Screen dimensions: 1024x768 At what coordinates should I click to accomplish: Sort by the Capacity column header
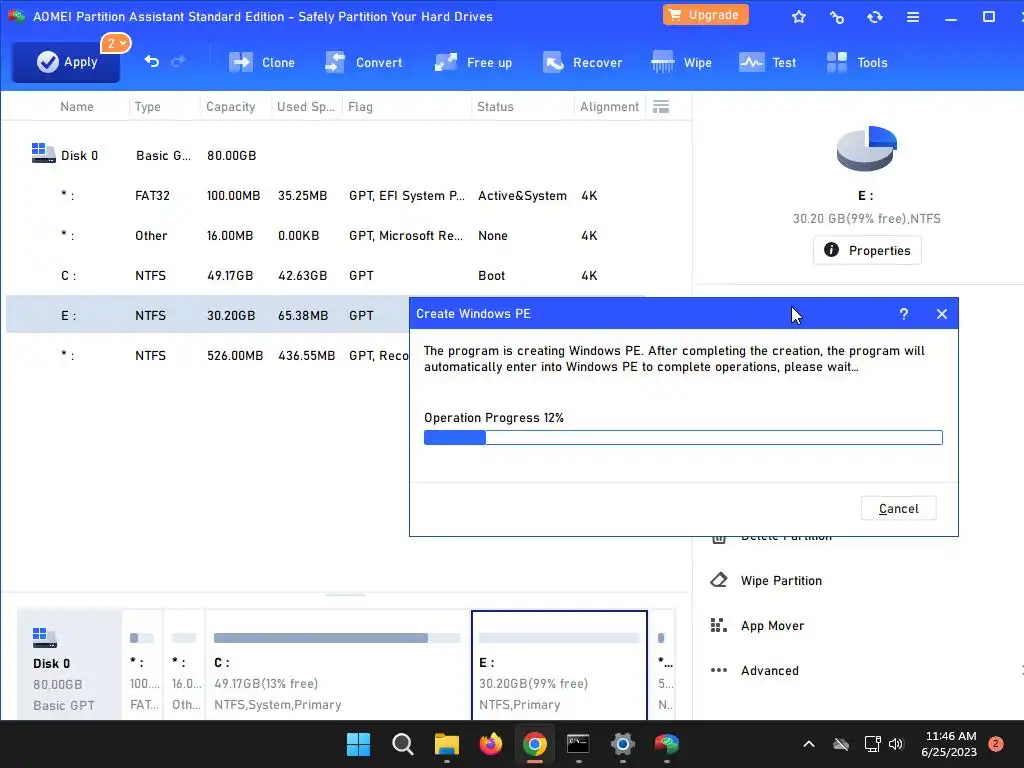click(231, 106)
